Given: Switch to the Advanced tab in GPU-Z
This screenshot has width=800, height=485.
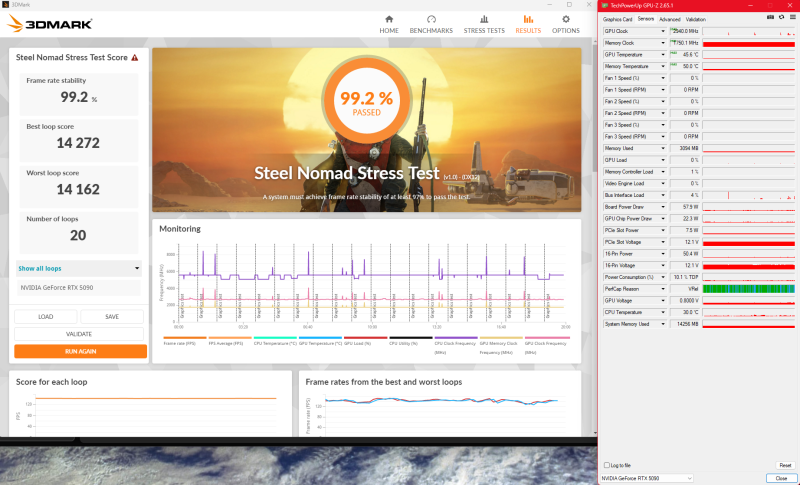Looking at the screenshot, I should click(669, 19).
